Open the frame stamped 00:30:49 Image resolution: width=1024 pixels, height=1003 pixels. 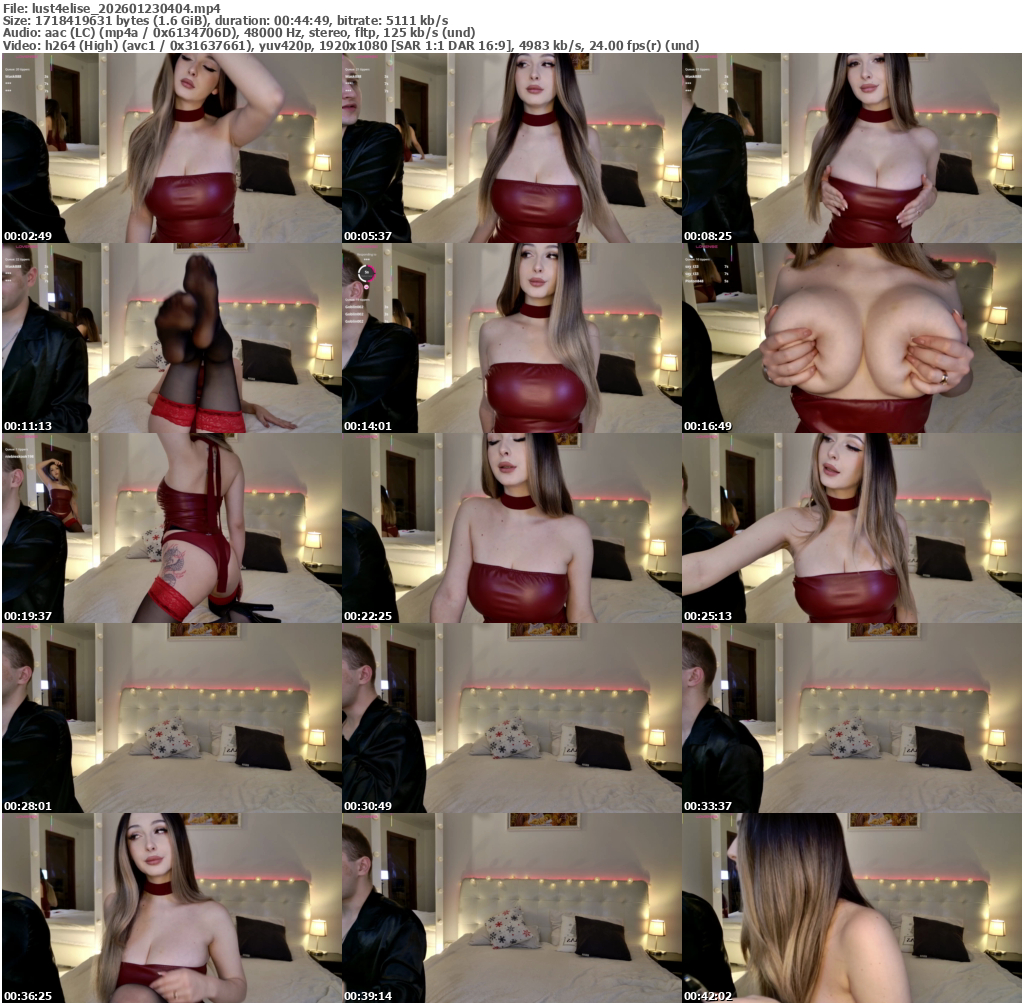point(511,718)
